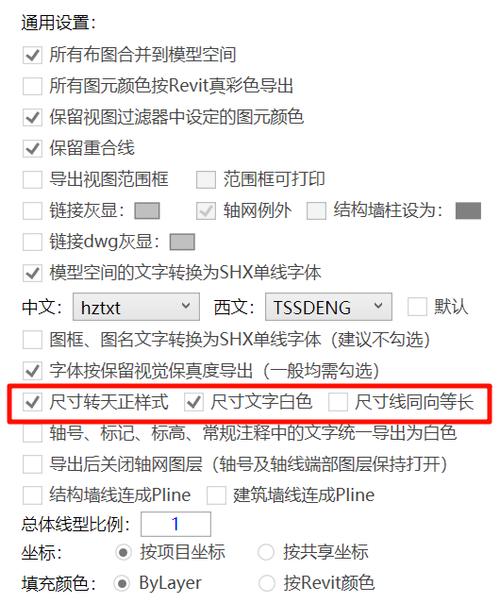
Task: Click the 链接dwg灰显 color swatch
Action: pyautogui.click(x=182, y=242)
